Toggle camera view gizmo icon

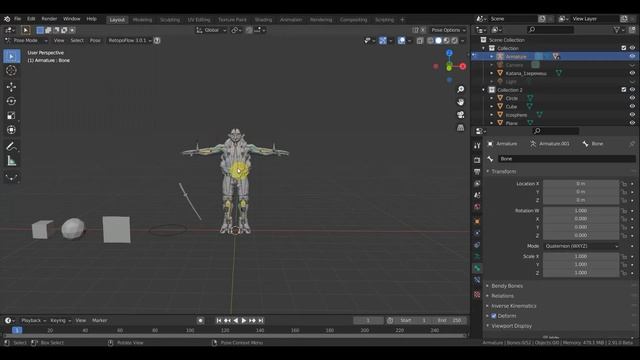click(x=460, y=115)
